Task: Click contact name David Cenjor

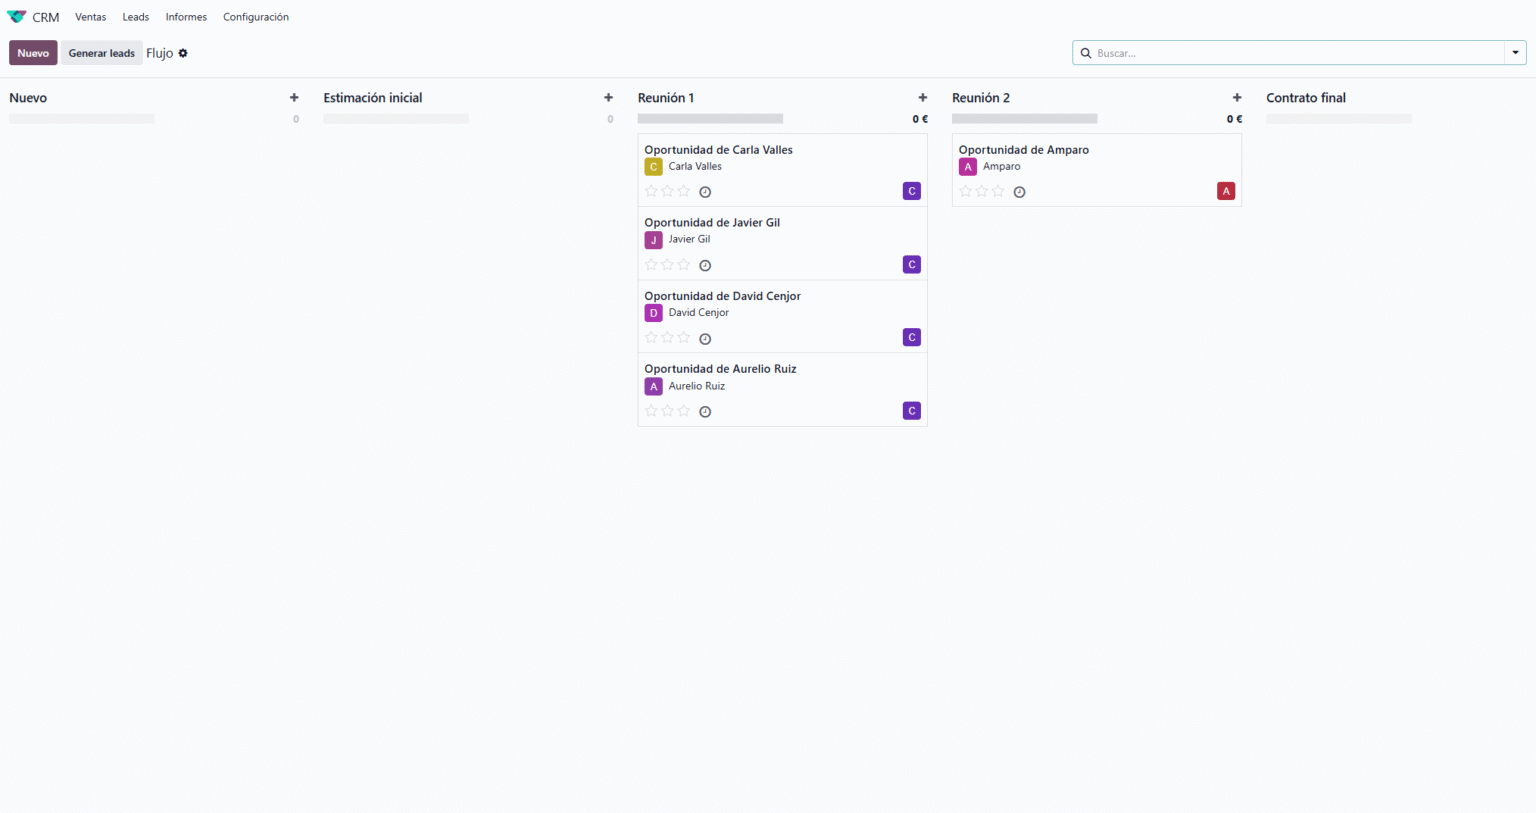Action: (x=698, y=312)
